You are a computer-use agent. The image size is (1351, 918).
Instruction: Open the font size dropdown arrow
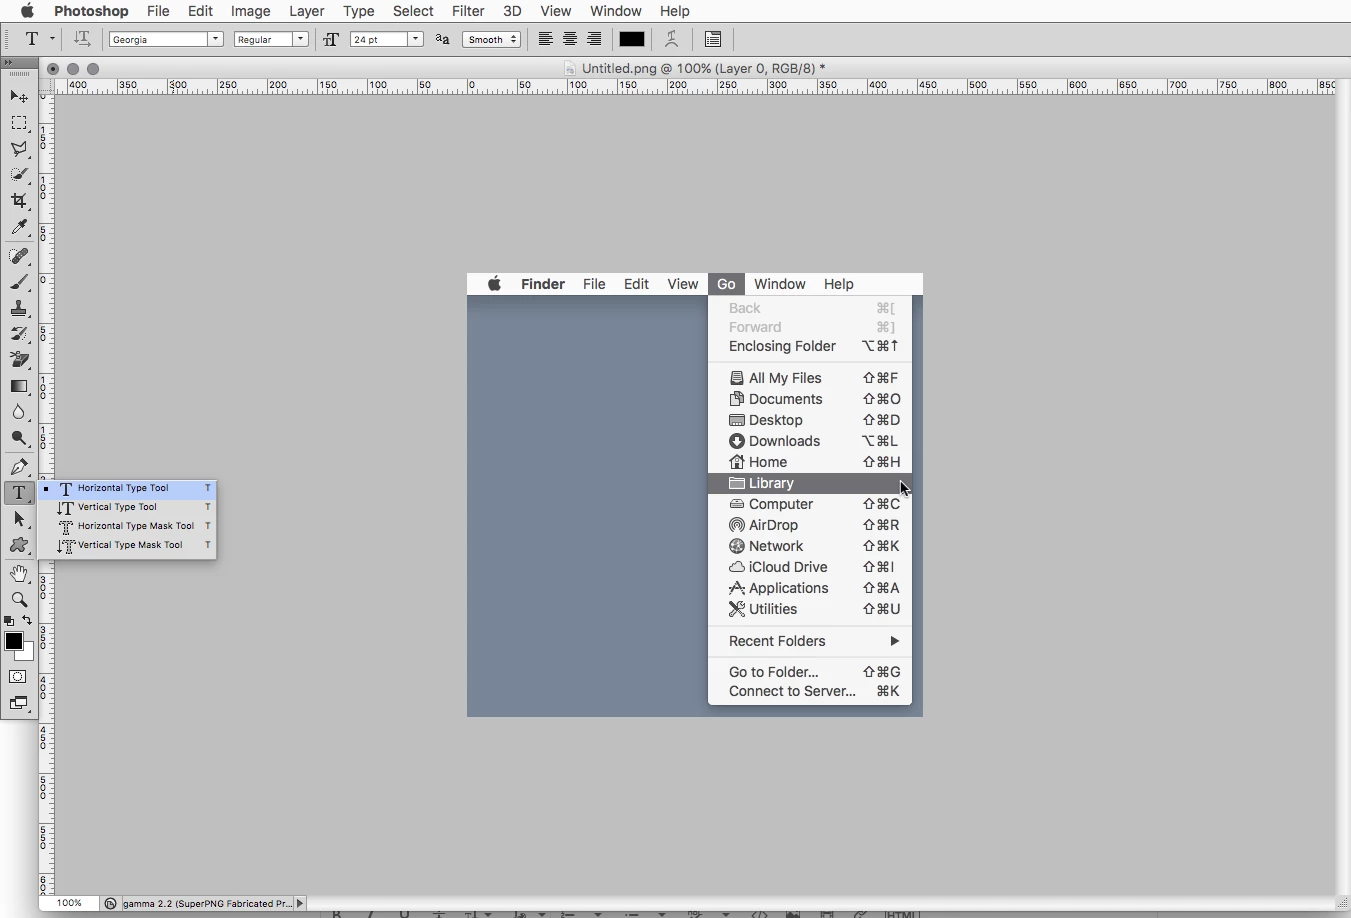pos(415,39)
